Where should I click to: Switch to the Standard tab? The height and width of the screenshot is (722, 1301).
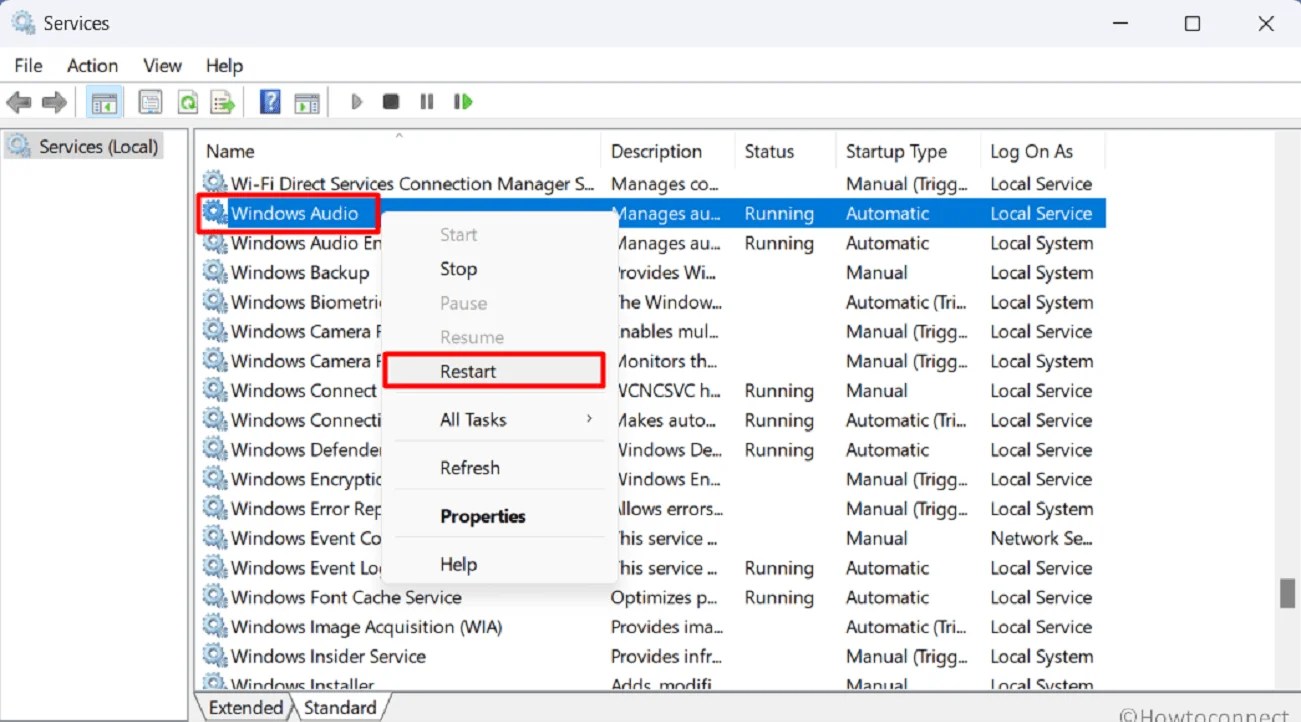[341, 707]
